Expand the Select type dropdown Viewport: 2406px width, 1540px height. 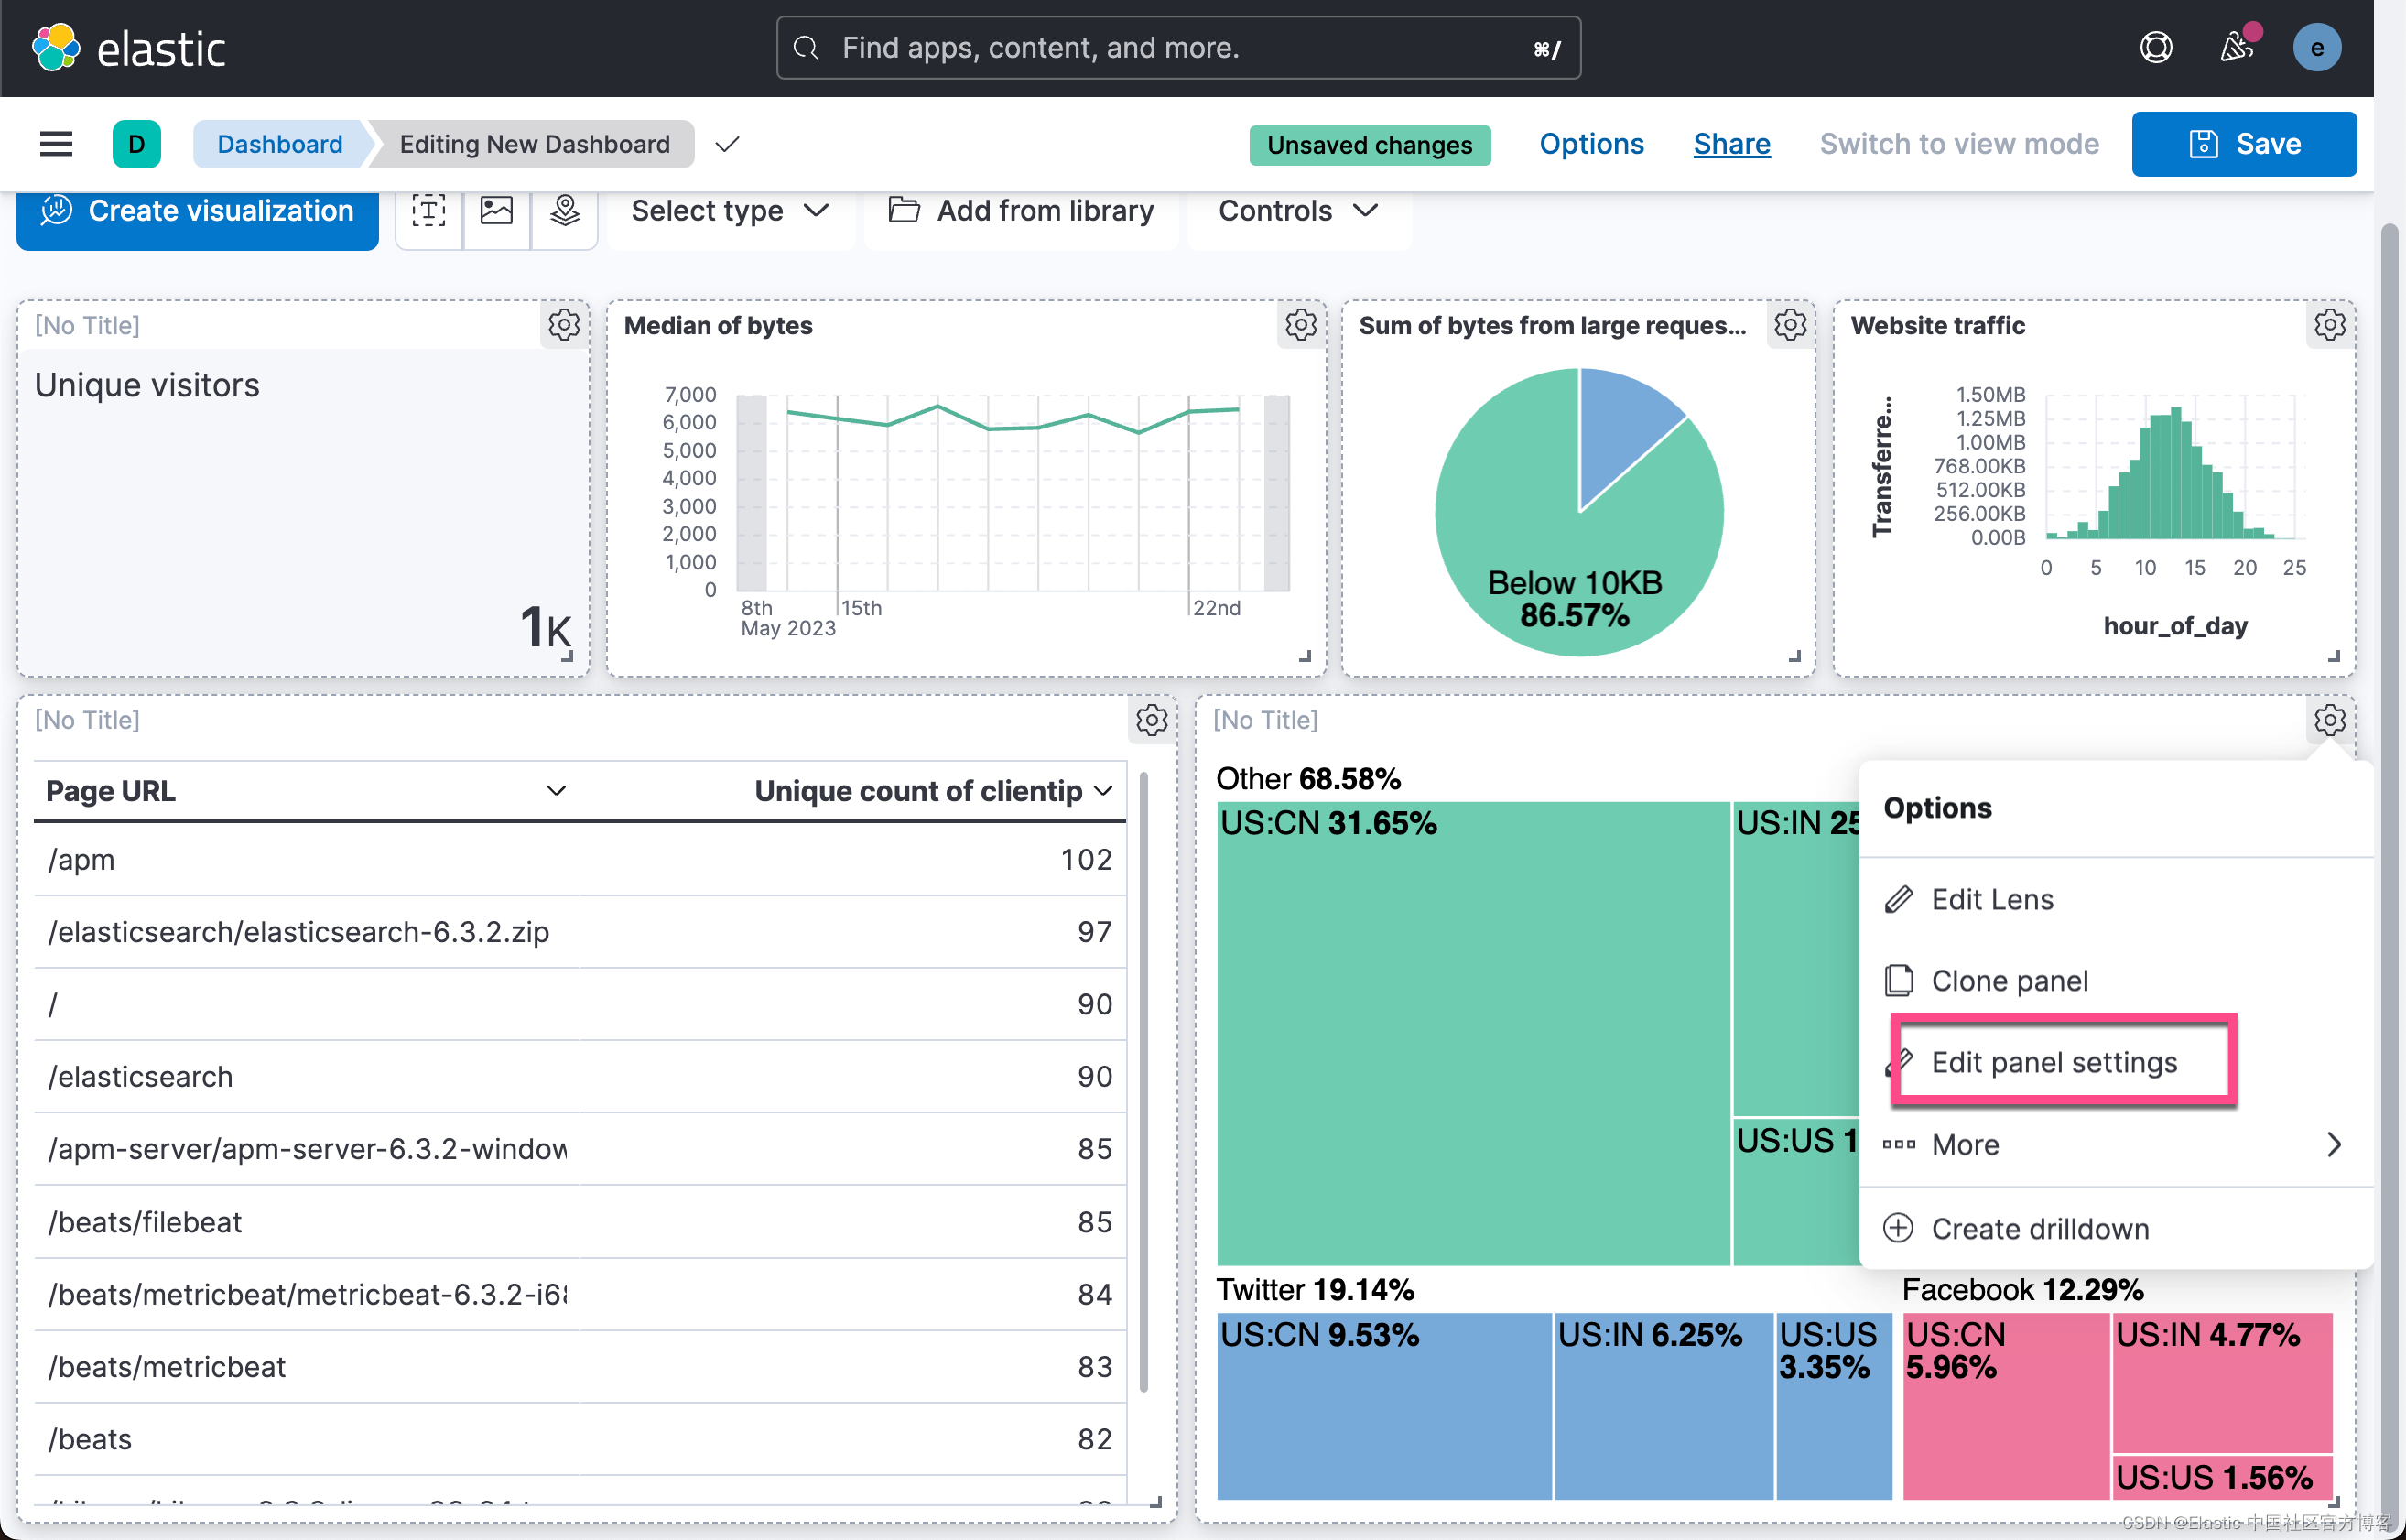(730, 211)
